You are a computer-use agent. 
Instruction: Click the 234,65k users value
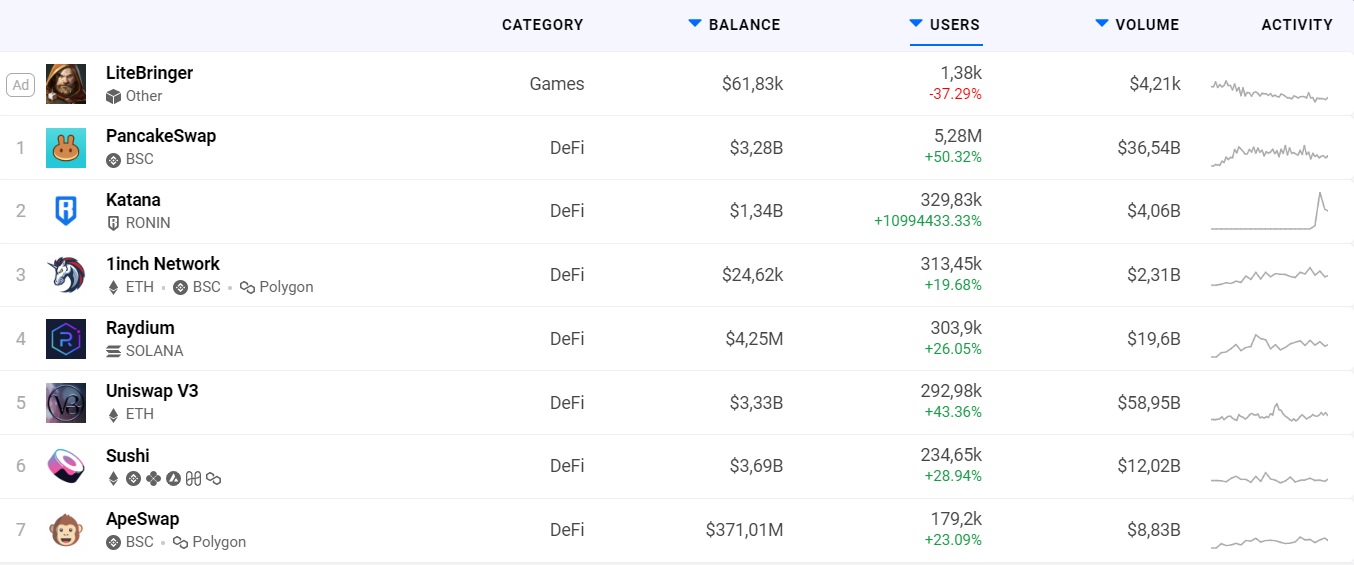tap(951, 456)
